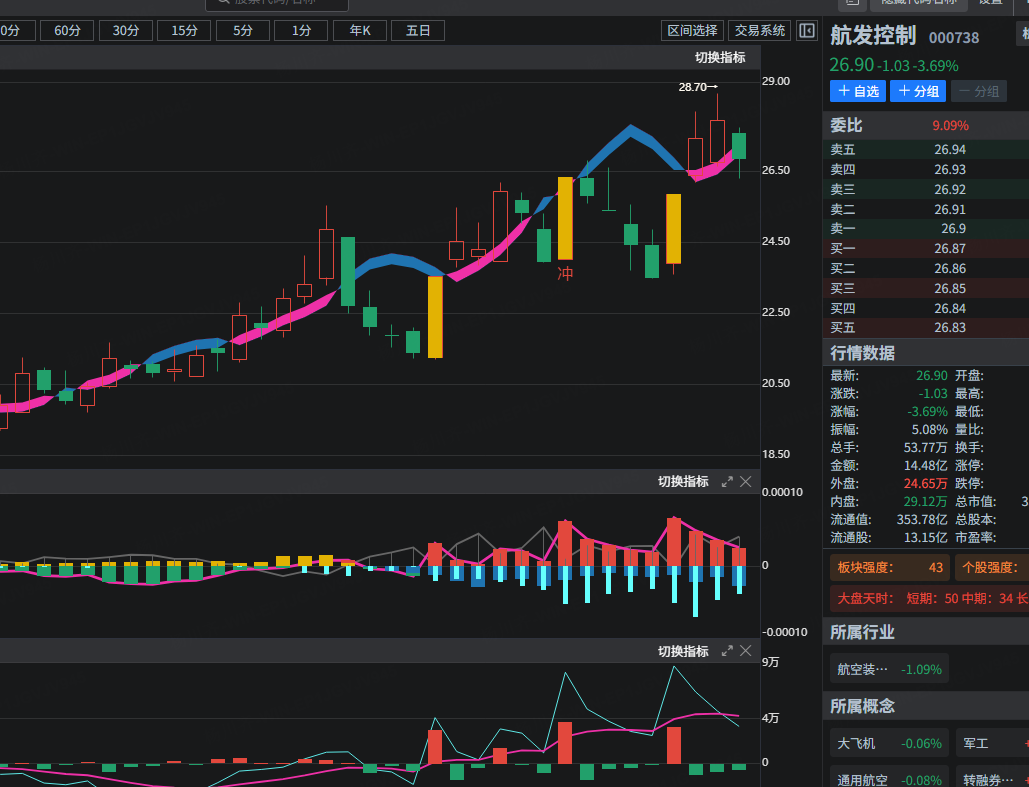
Task: Open the 交易系统 trading system
Action: click(760, 31)
